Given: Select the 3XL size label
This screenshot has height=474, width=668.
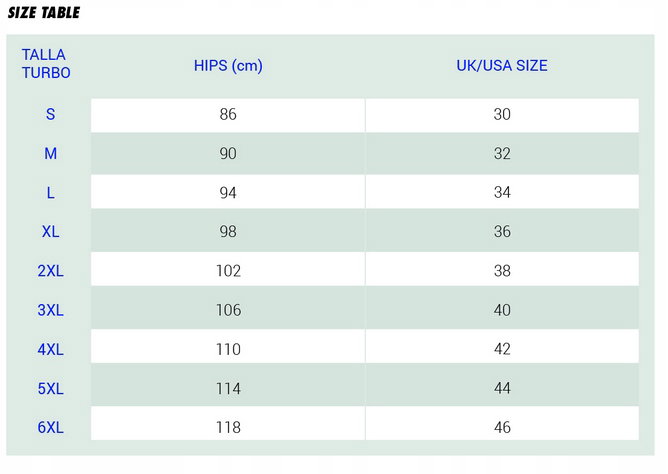Looking at the screenshot, I should [50, 310].
